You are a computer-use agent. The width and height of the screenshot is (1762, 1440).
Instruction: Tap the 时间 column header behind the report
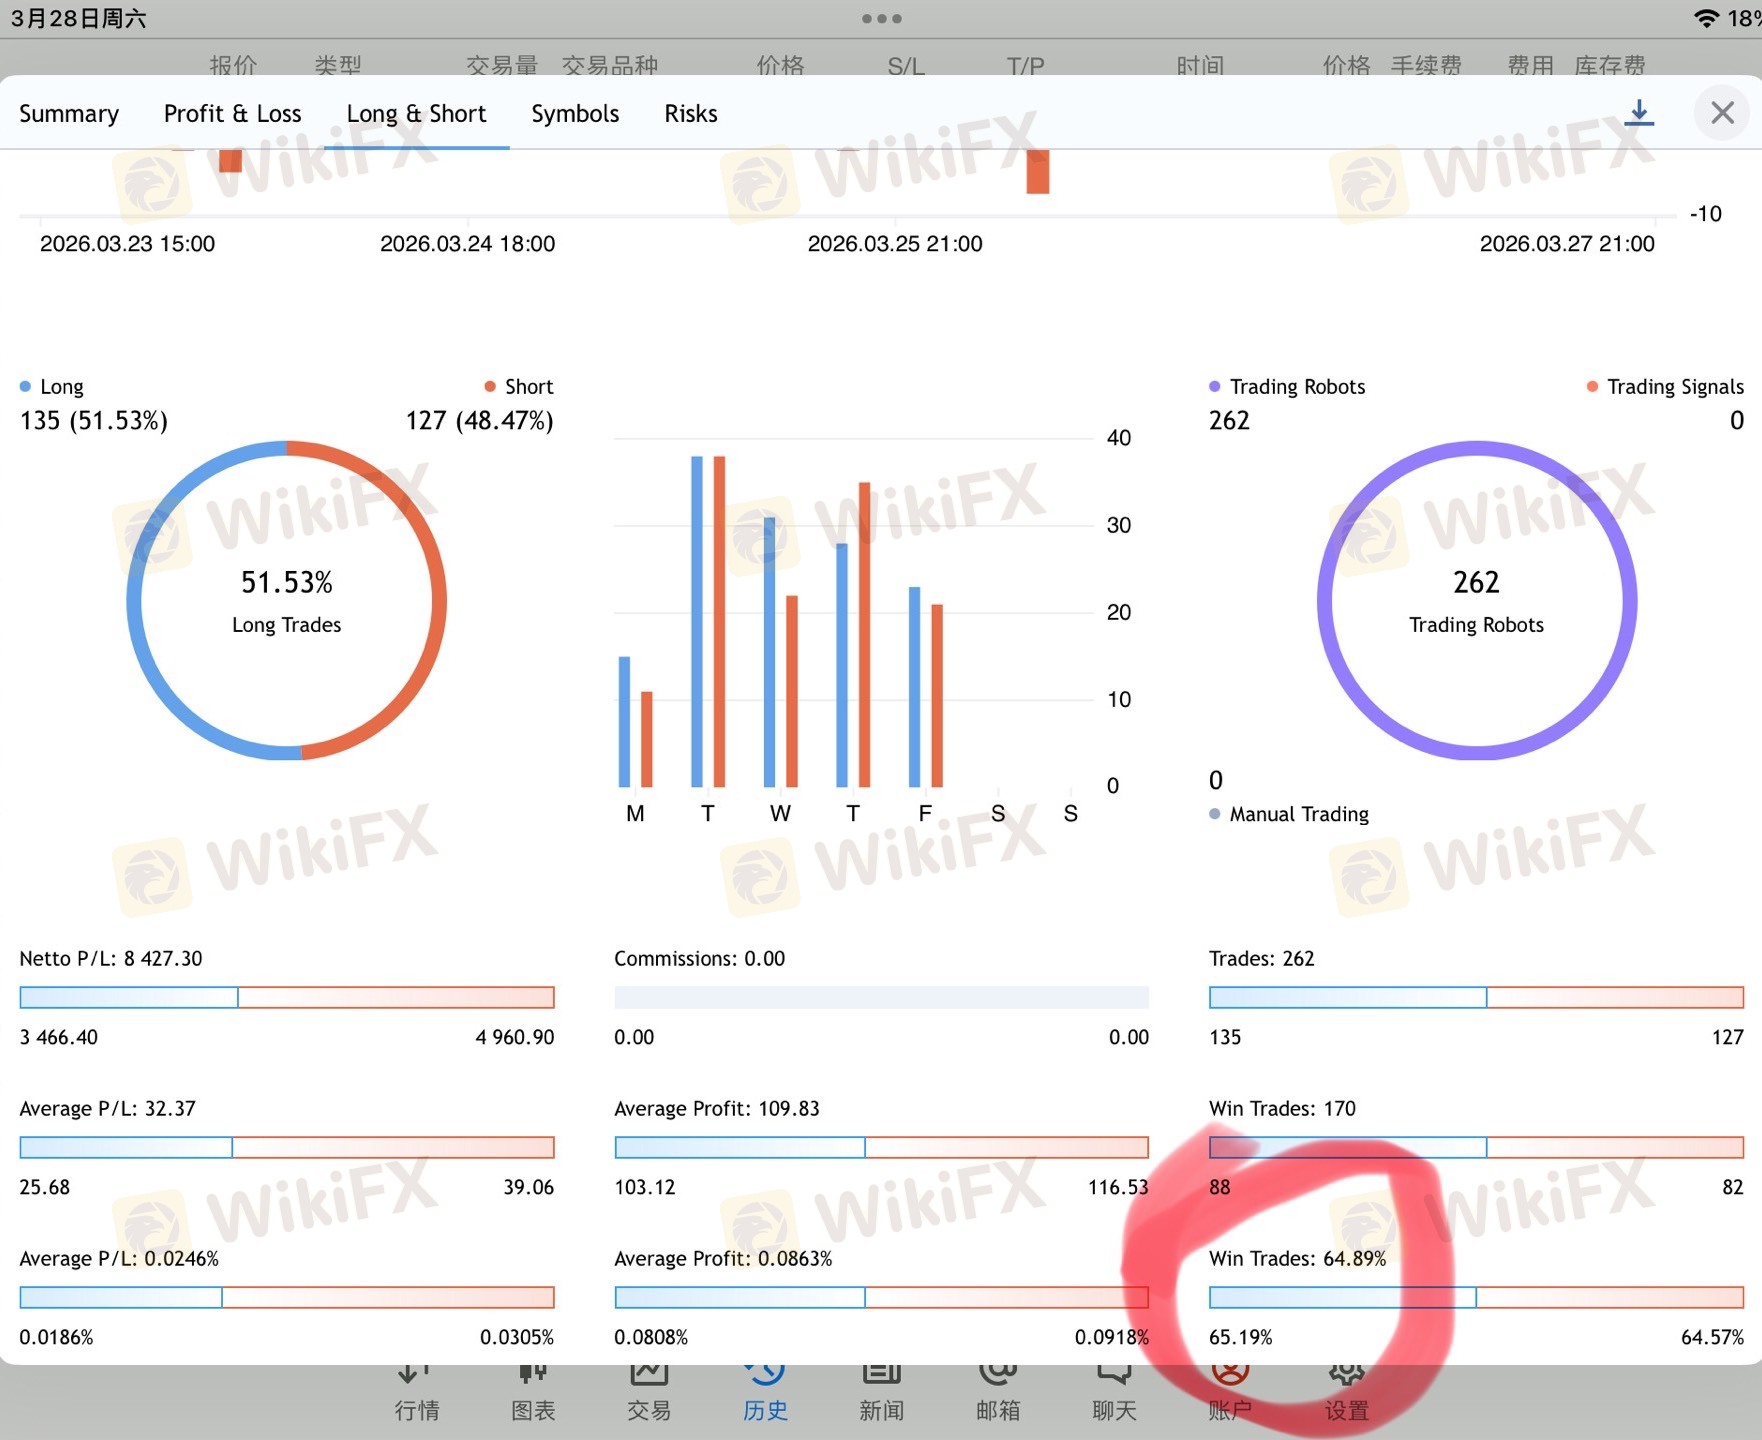(1200, 65)
